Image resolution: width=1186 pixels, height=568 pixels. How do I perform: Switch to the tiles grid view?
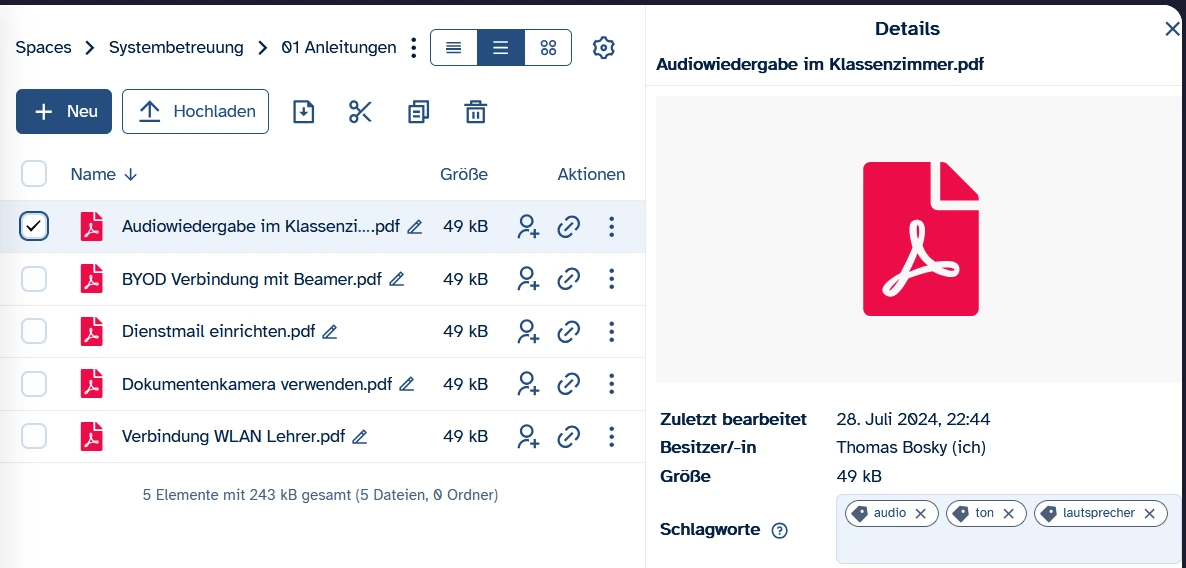tap(548, 47)
